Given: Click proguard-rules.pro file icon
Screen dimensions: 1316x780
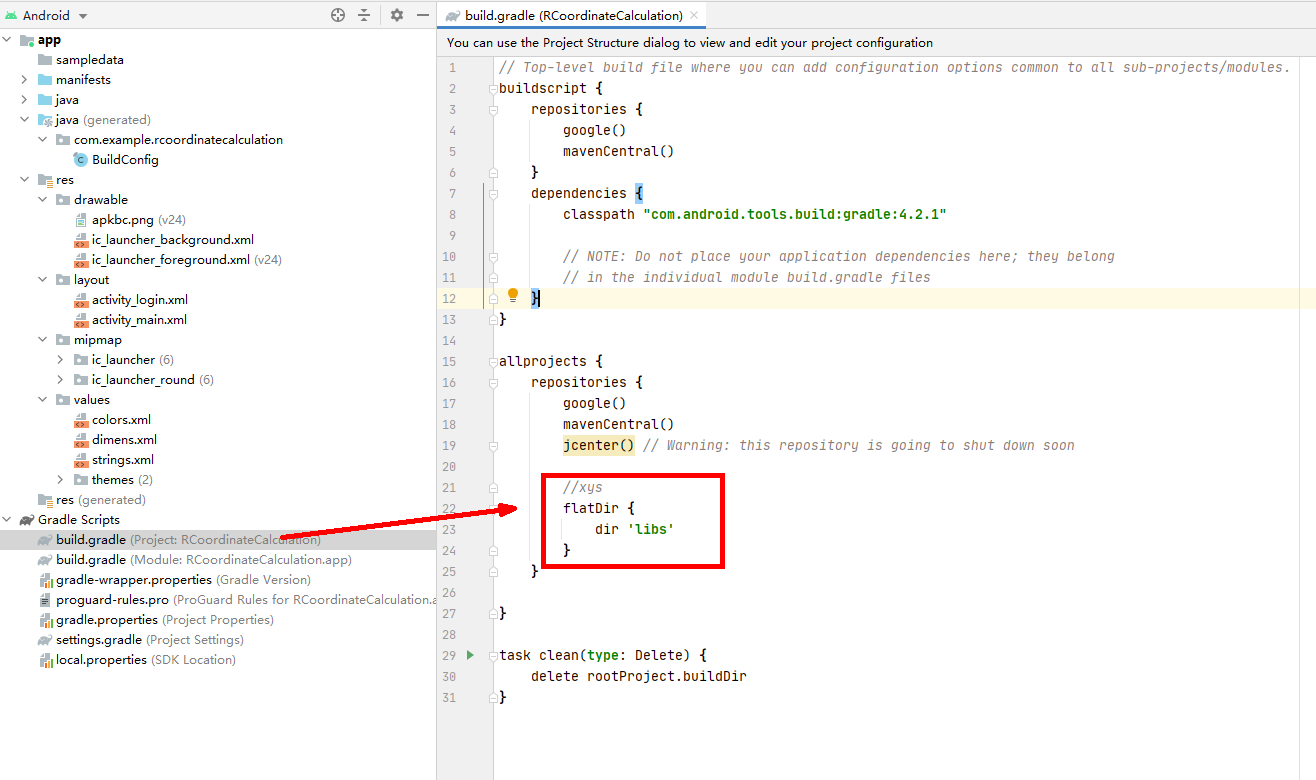Looking at the screenshot, I should [x=45, y=600].
